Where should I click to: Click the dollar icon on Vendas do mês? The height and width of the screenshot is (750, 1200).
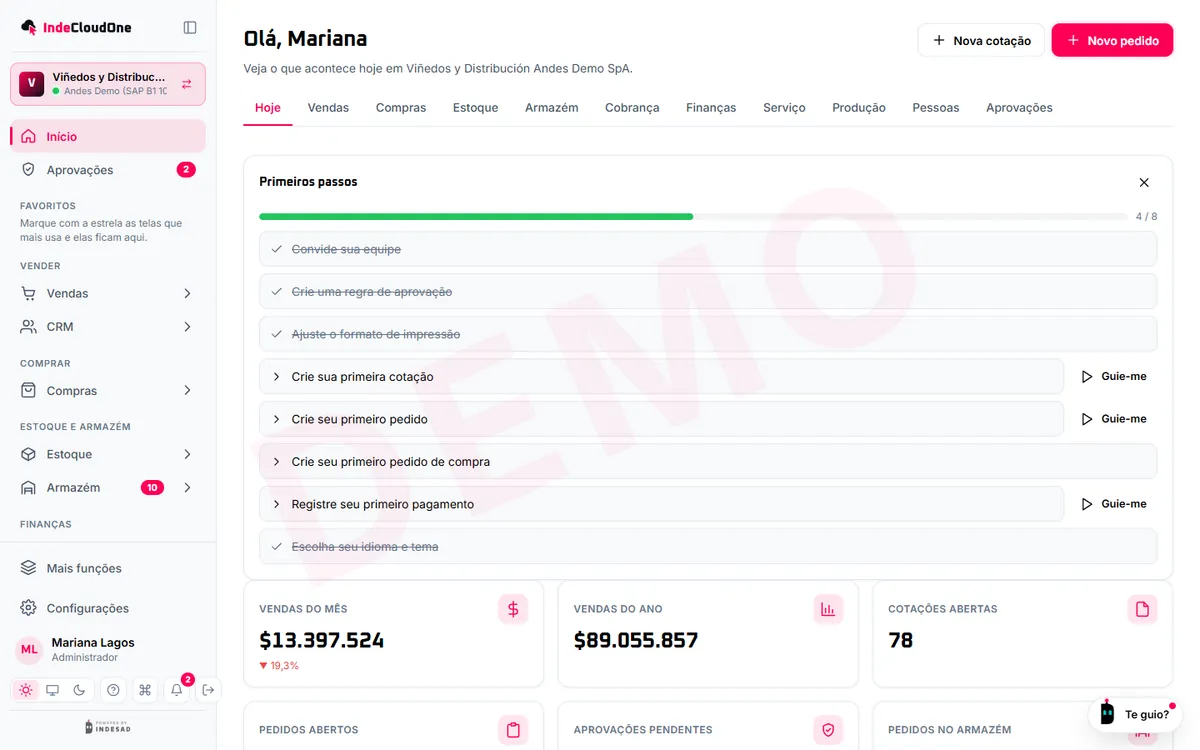(513, 609)
